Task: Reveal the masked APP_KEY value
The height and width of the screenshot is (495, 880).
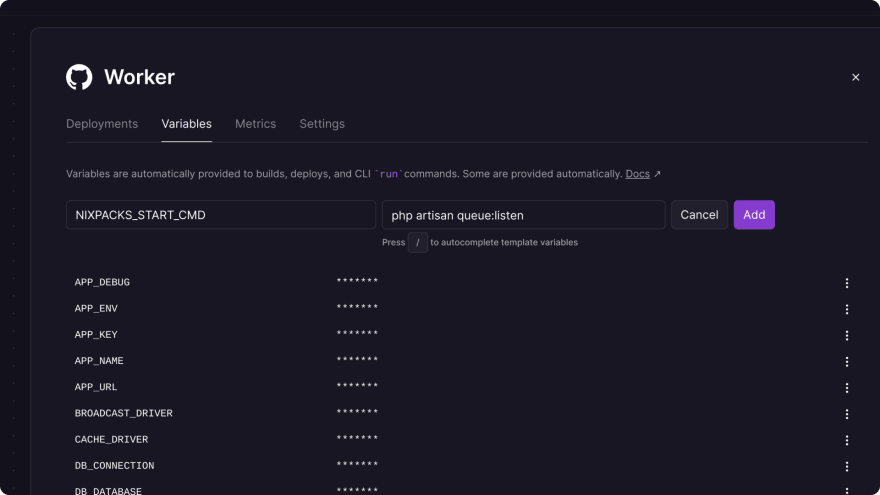Action: [357, 335]
